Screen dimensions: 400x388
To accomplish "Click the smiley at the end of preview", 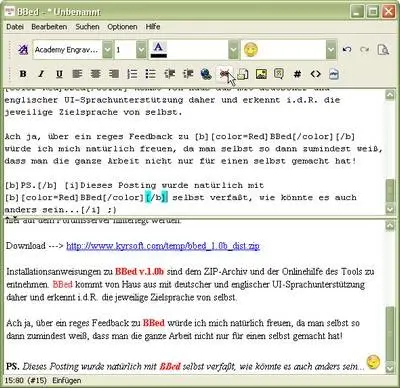I will tap(373, 362).
